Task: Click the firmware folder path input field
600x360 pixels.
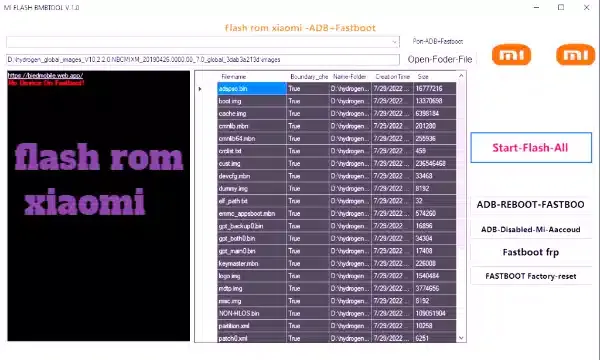Action: coord(203,60)
